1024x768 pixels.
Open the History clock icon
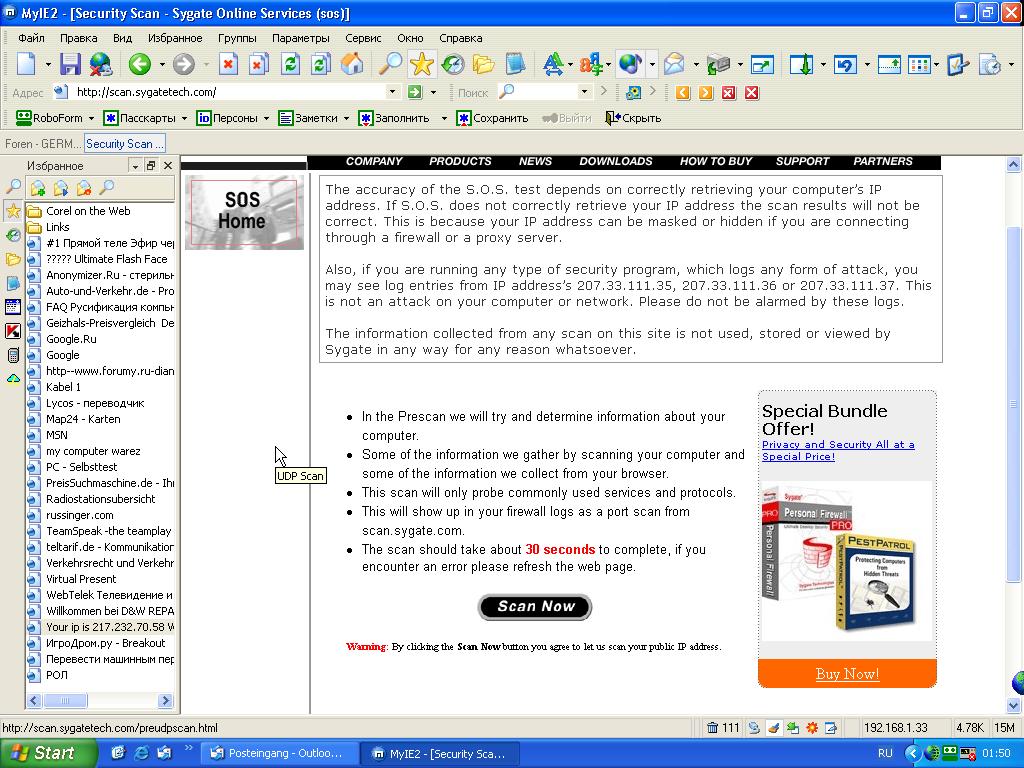(453, 64)
